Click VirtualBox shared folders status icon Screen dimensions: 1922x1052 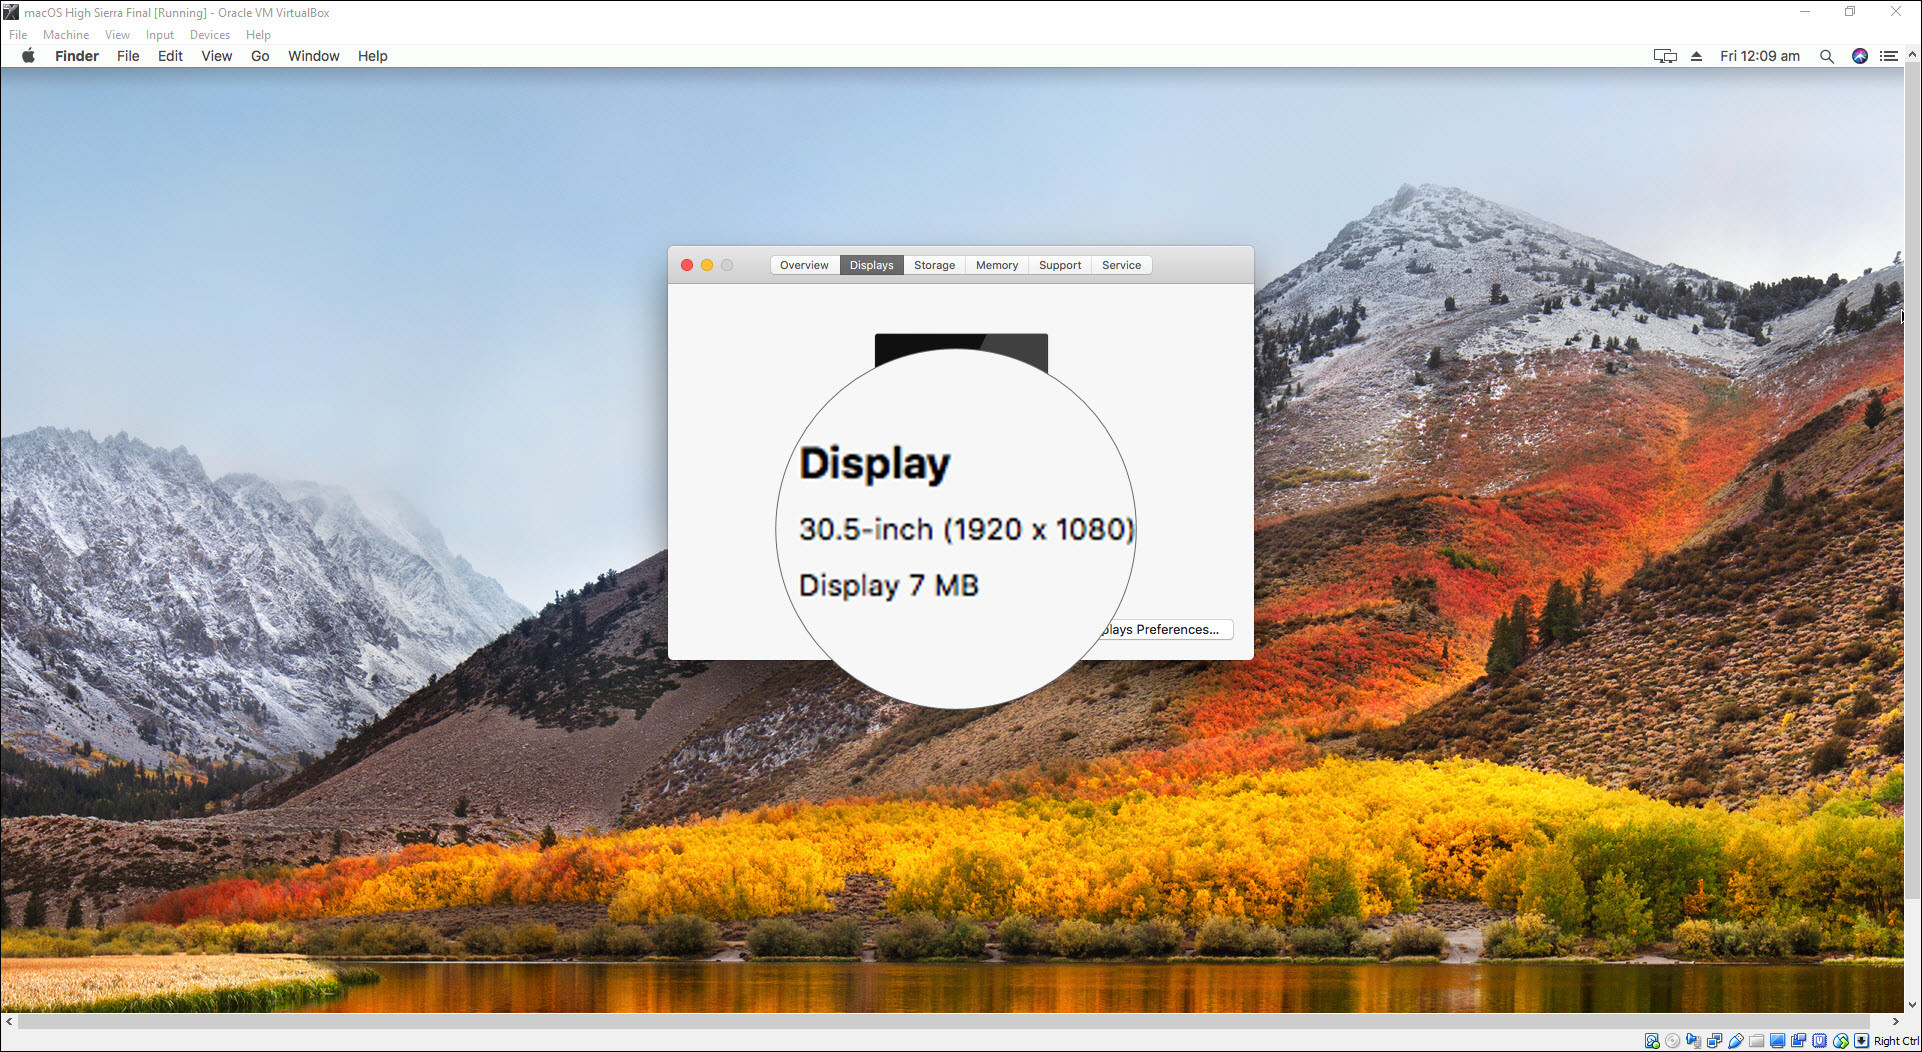tap(1756, 1041)
